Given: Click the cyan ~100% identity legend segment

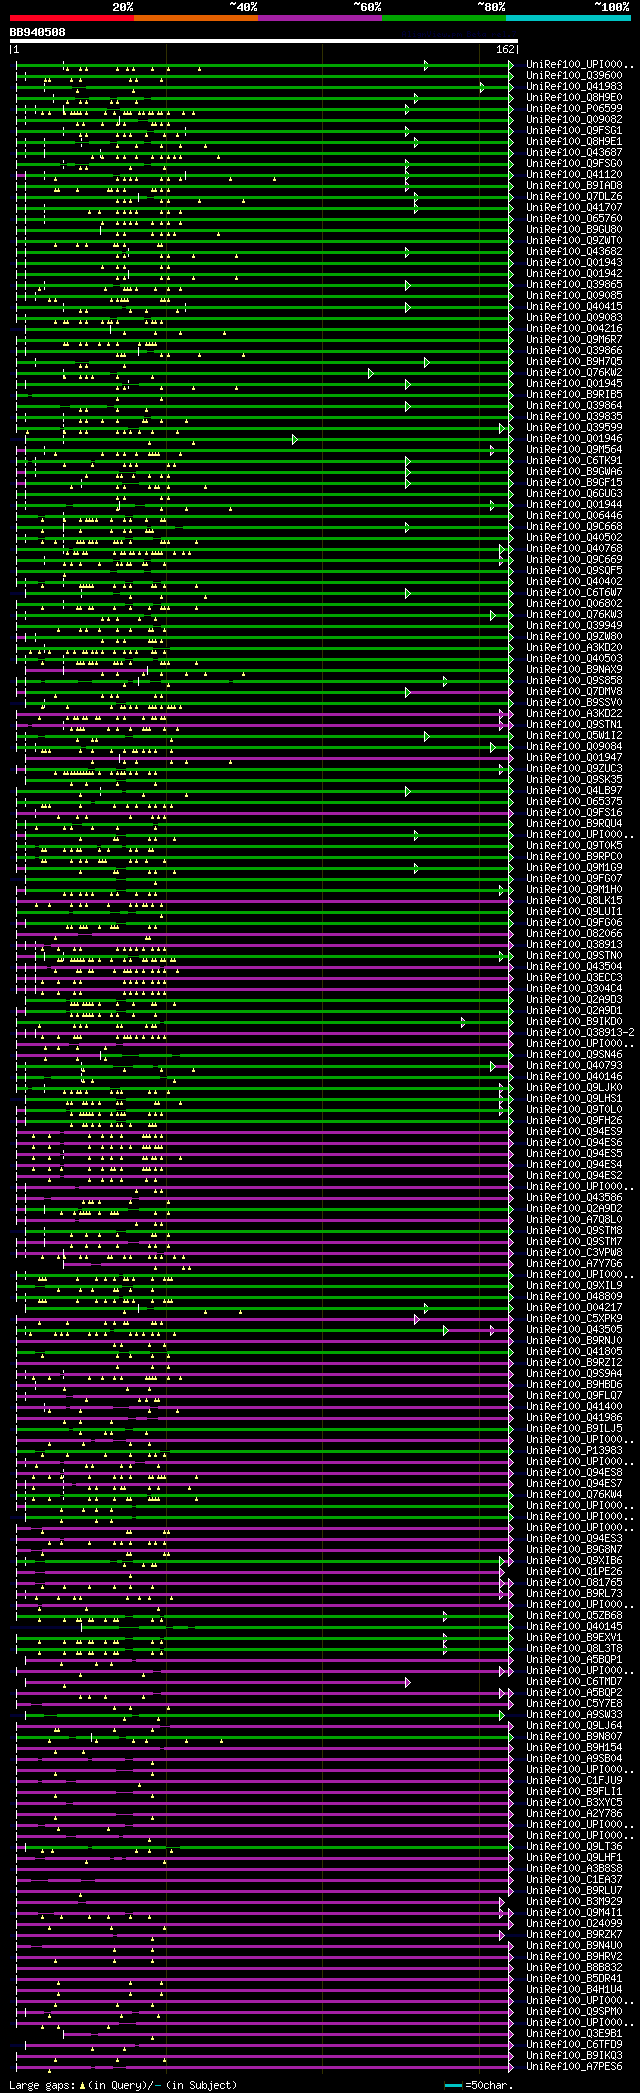Looking at the screenshot, I should pos(568,17).
